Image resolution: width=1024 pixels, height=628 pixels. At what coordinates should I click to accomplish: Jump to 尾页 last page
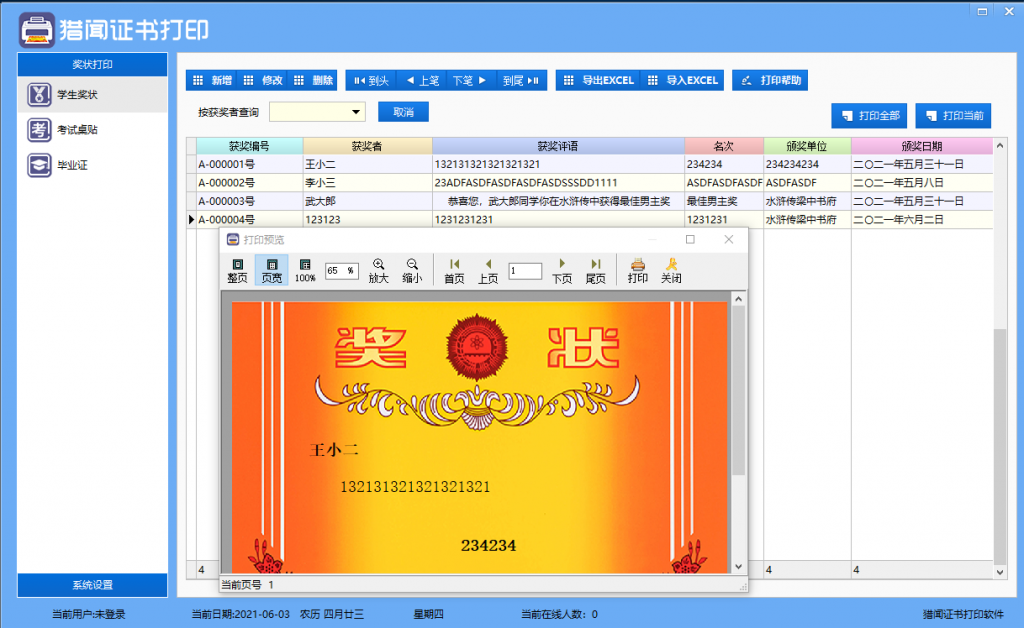596,270
